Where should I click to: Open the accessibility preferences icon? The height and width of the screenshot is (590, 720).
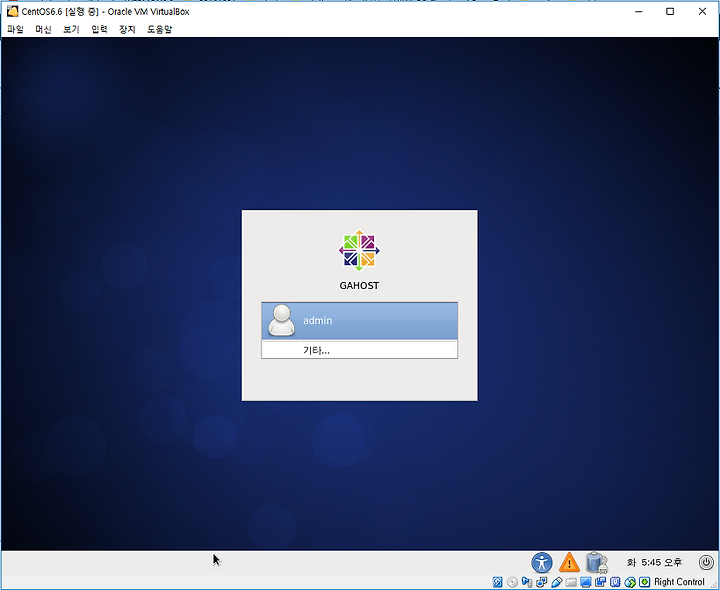(542, 562)
